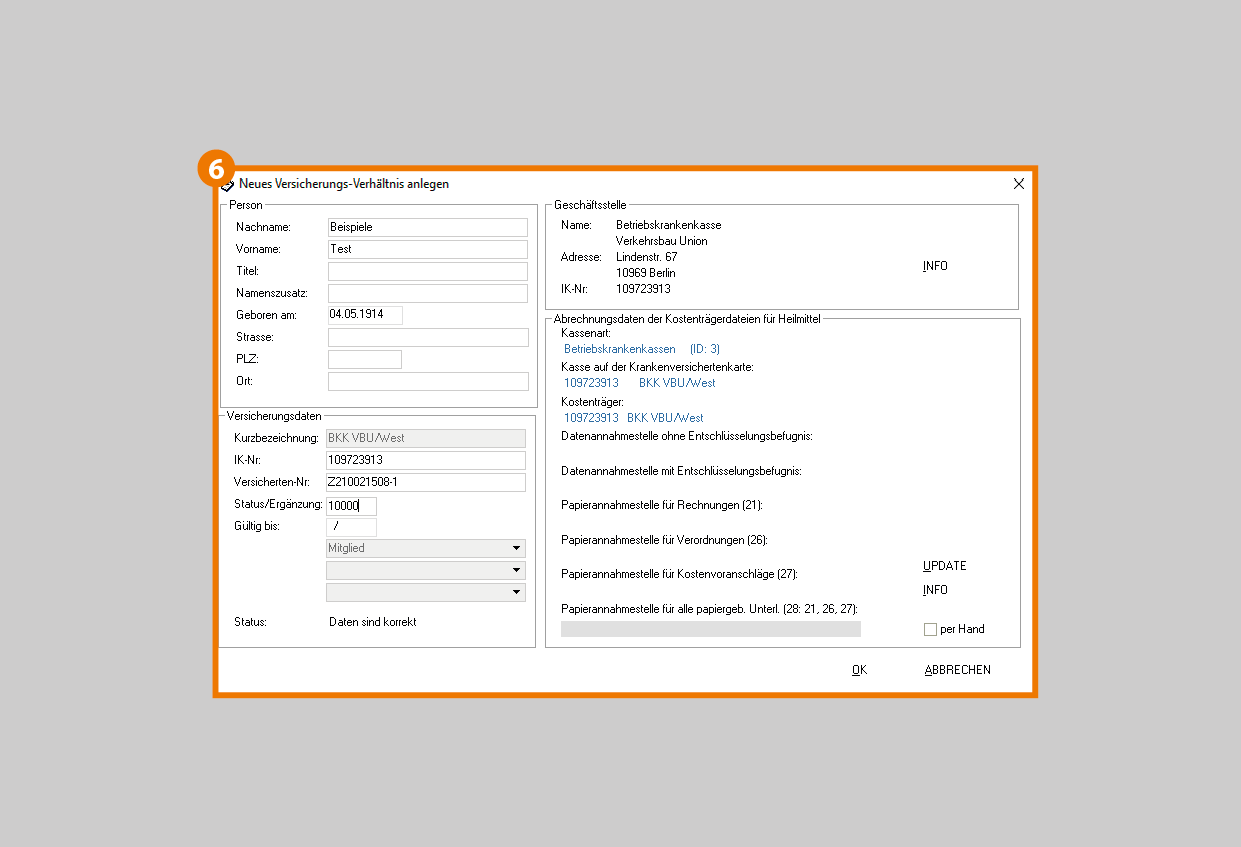Click the Betriebskrankenkassen Kassenart link

[619, 349]
